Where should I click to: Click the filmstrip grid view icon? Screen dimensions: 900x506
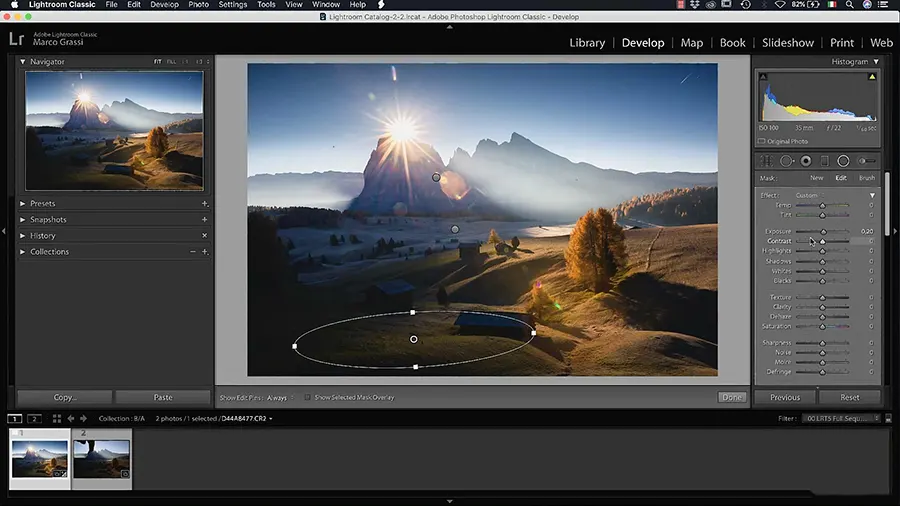tap(56, 418)
